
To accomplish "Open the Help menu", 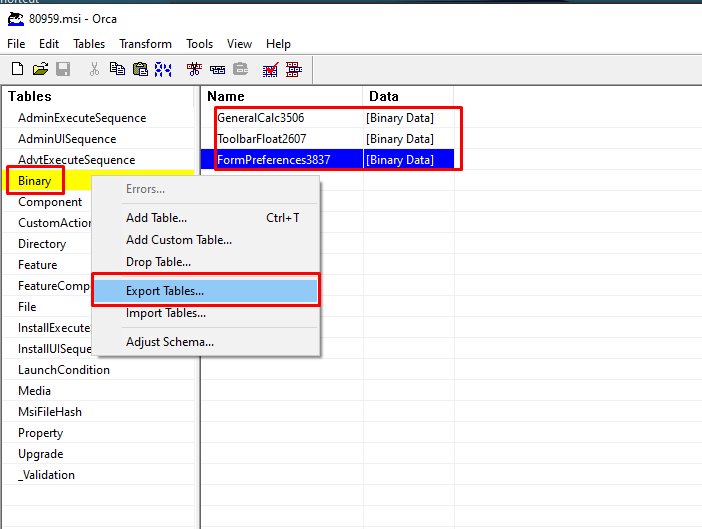I will 278,44.
